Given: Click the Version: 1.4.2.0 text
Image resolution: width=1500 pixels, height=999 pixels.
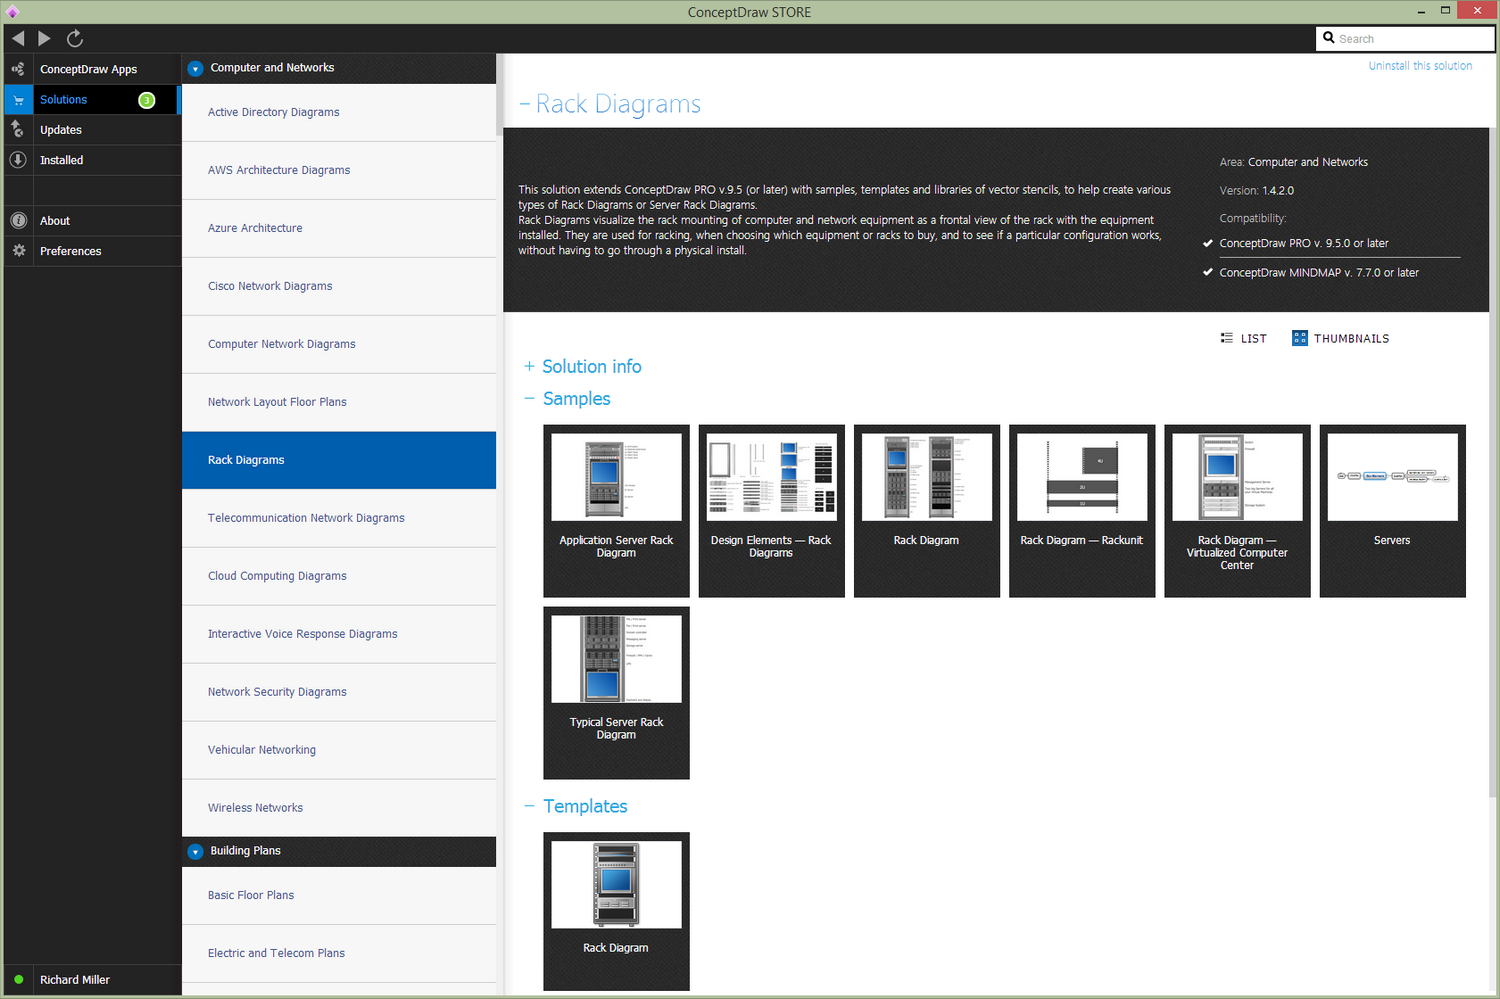Looking at the screenshot, I should point(1256,191).
